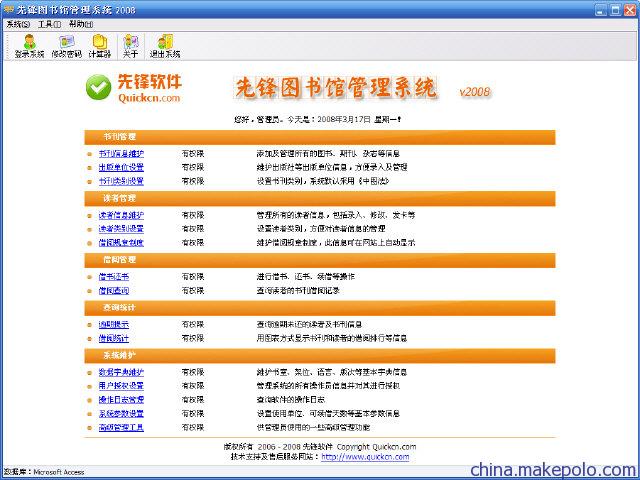
Task: Open the 系统(S) menu
Action: point(18,24)
